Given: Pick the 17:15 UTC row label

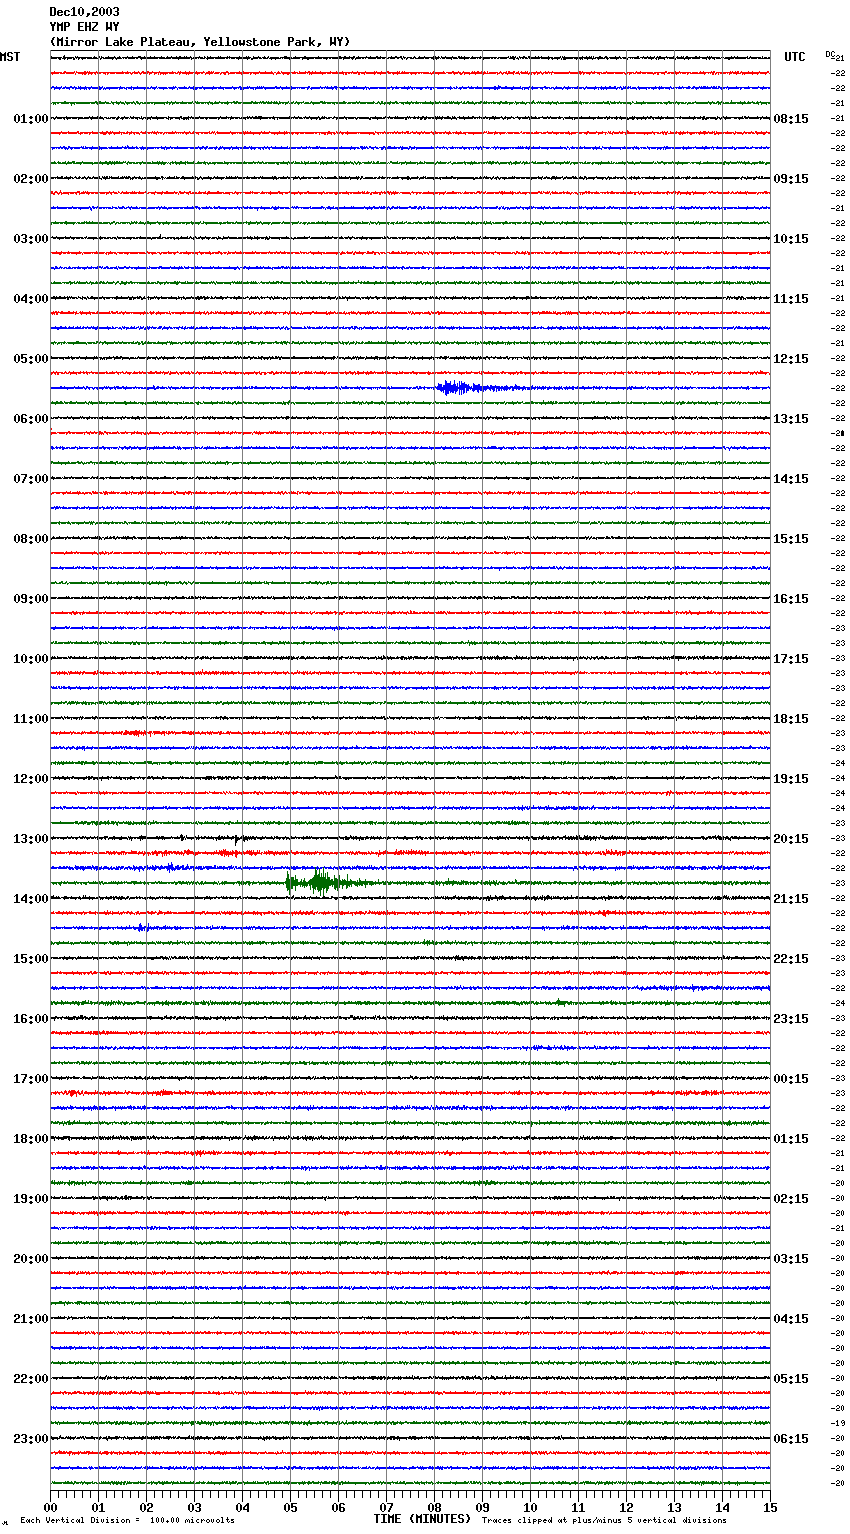Looking at the screenshot, I should click(x=791, y=659).
